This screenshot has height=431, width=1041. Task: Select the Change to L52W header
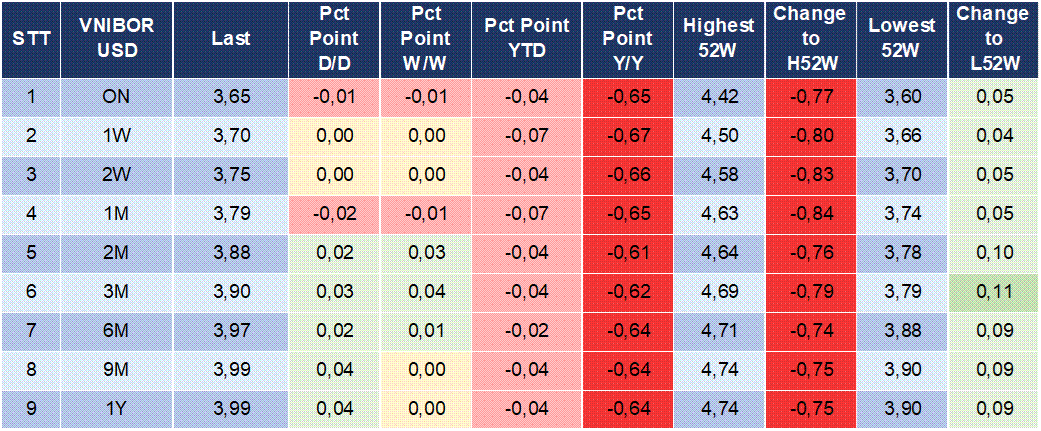pyautogui.click(x=994, y=39)
